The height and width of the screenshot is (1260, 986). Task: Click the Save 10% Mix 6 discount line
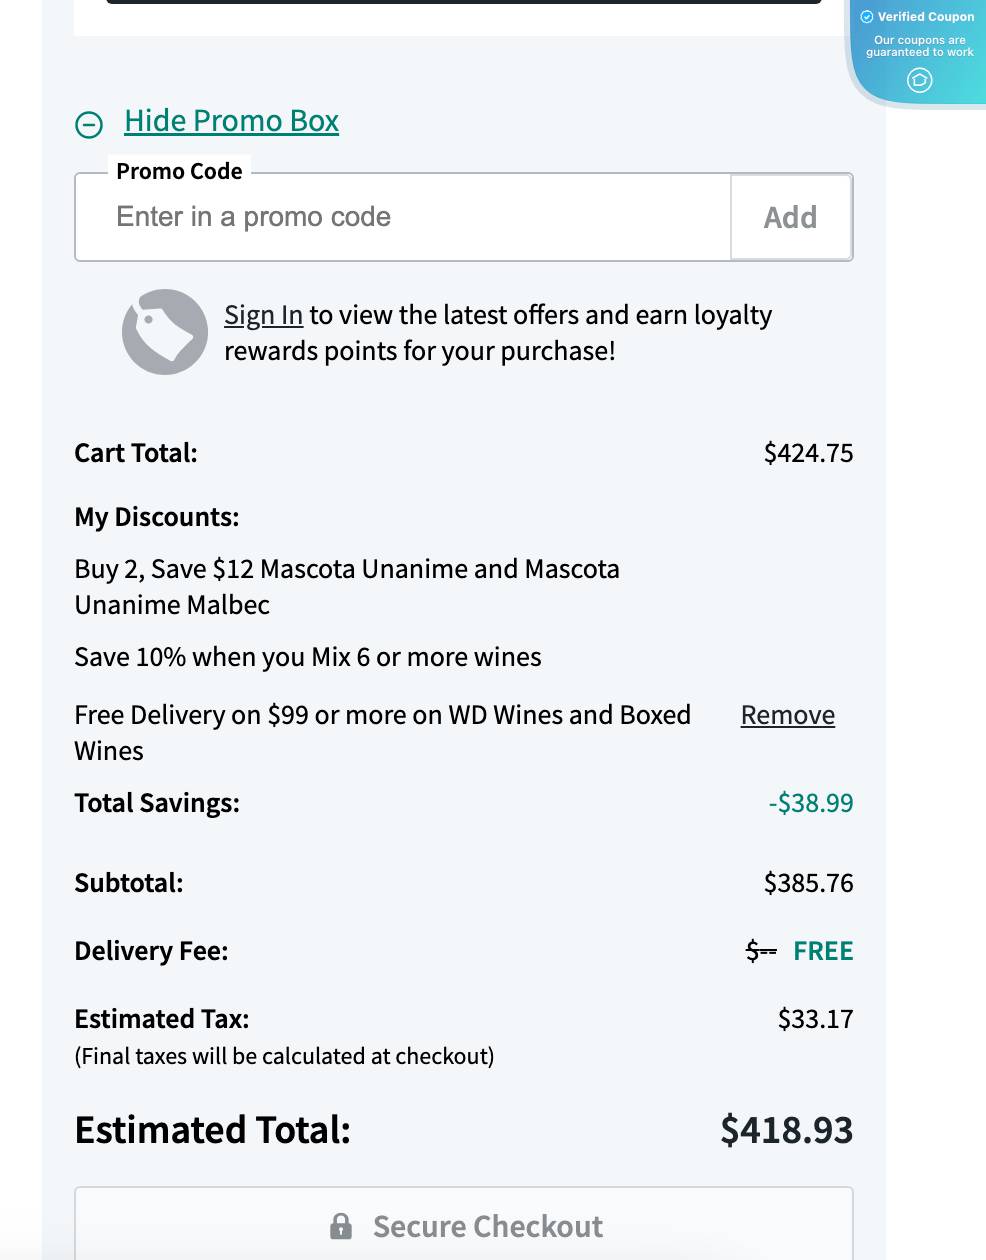tap(308, 657)
